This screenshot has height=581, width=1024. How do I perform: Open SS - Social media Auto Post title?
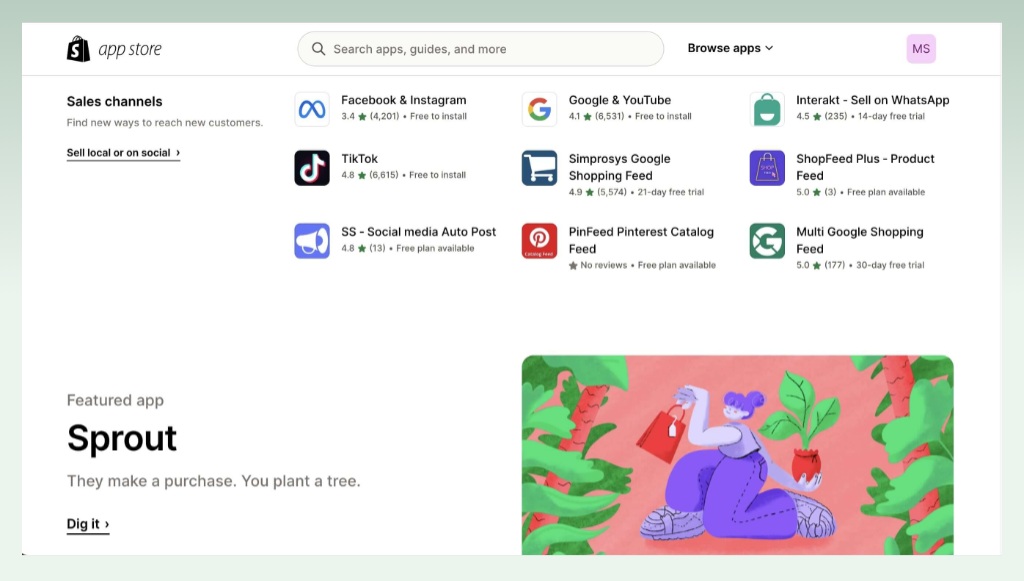[419, 232]
